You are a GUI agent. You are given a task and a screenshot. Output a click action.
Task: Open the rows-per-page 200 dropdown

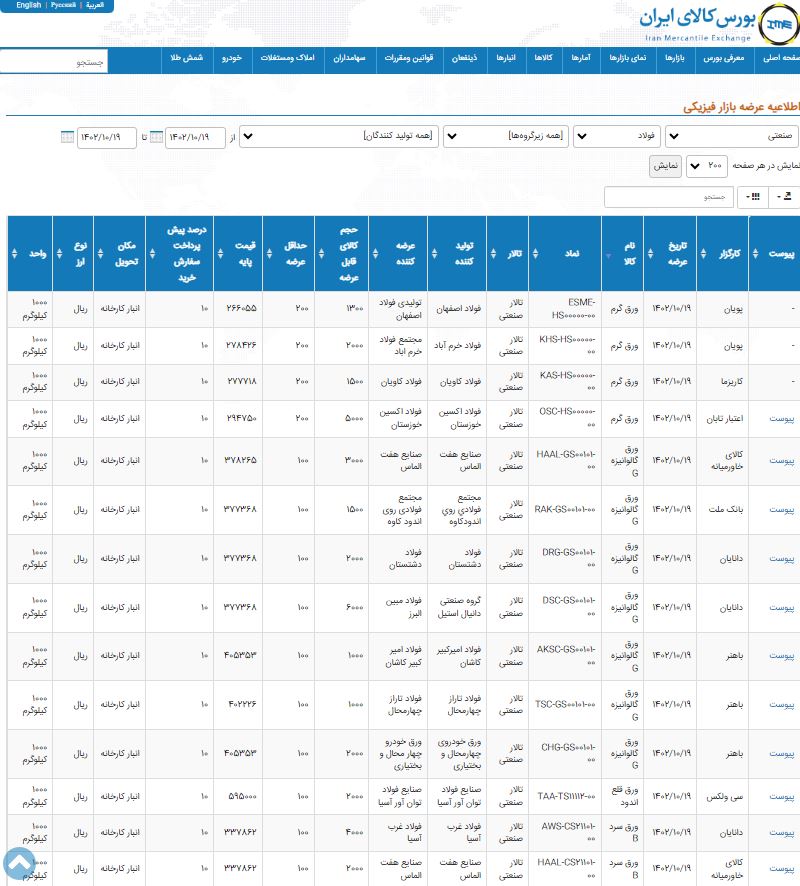(x=707, y=166)
